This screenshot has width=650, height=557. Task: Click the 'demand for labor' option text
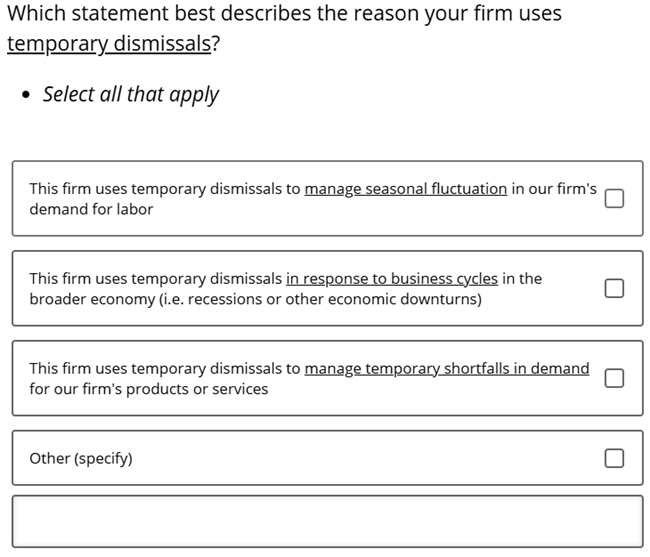[x=91, y=209]
